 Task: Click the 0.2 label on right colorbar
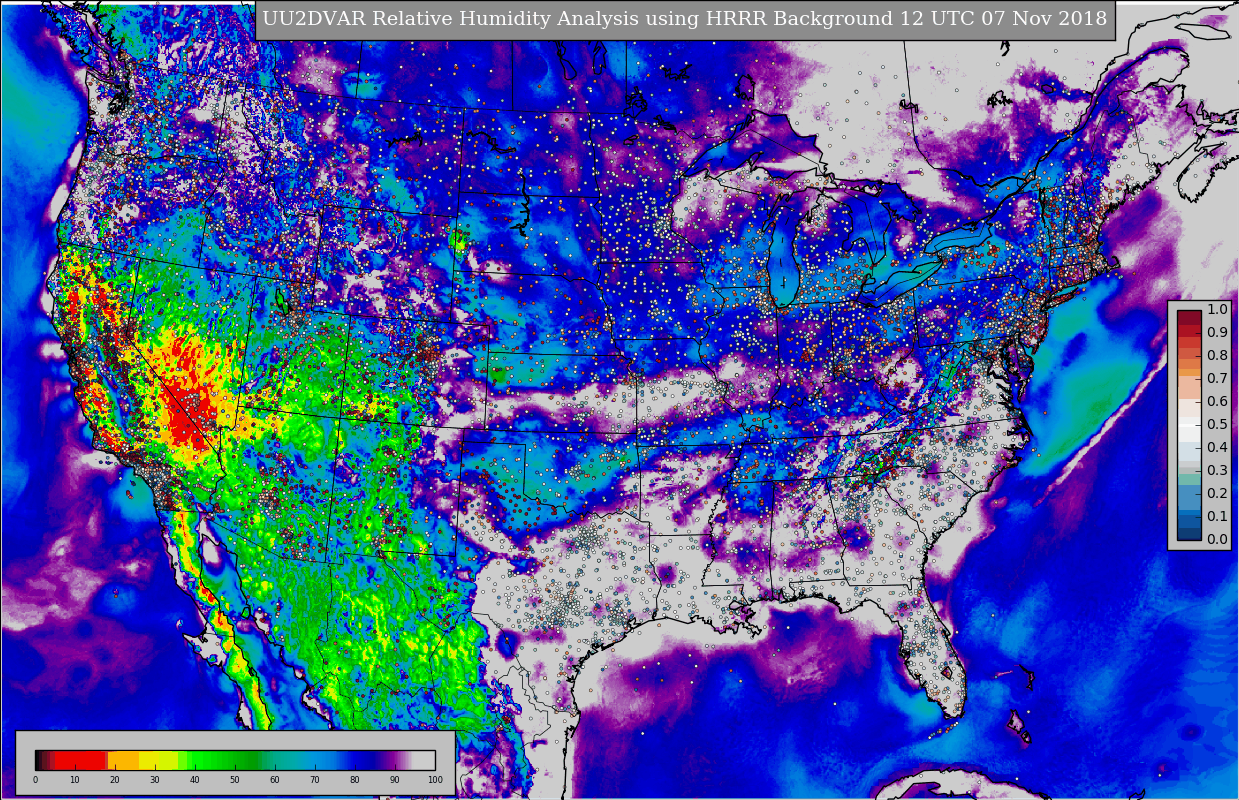pyautogui.click(x=1216, y=494)
